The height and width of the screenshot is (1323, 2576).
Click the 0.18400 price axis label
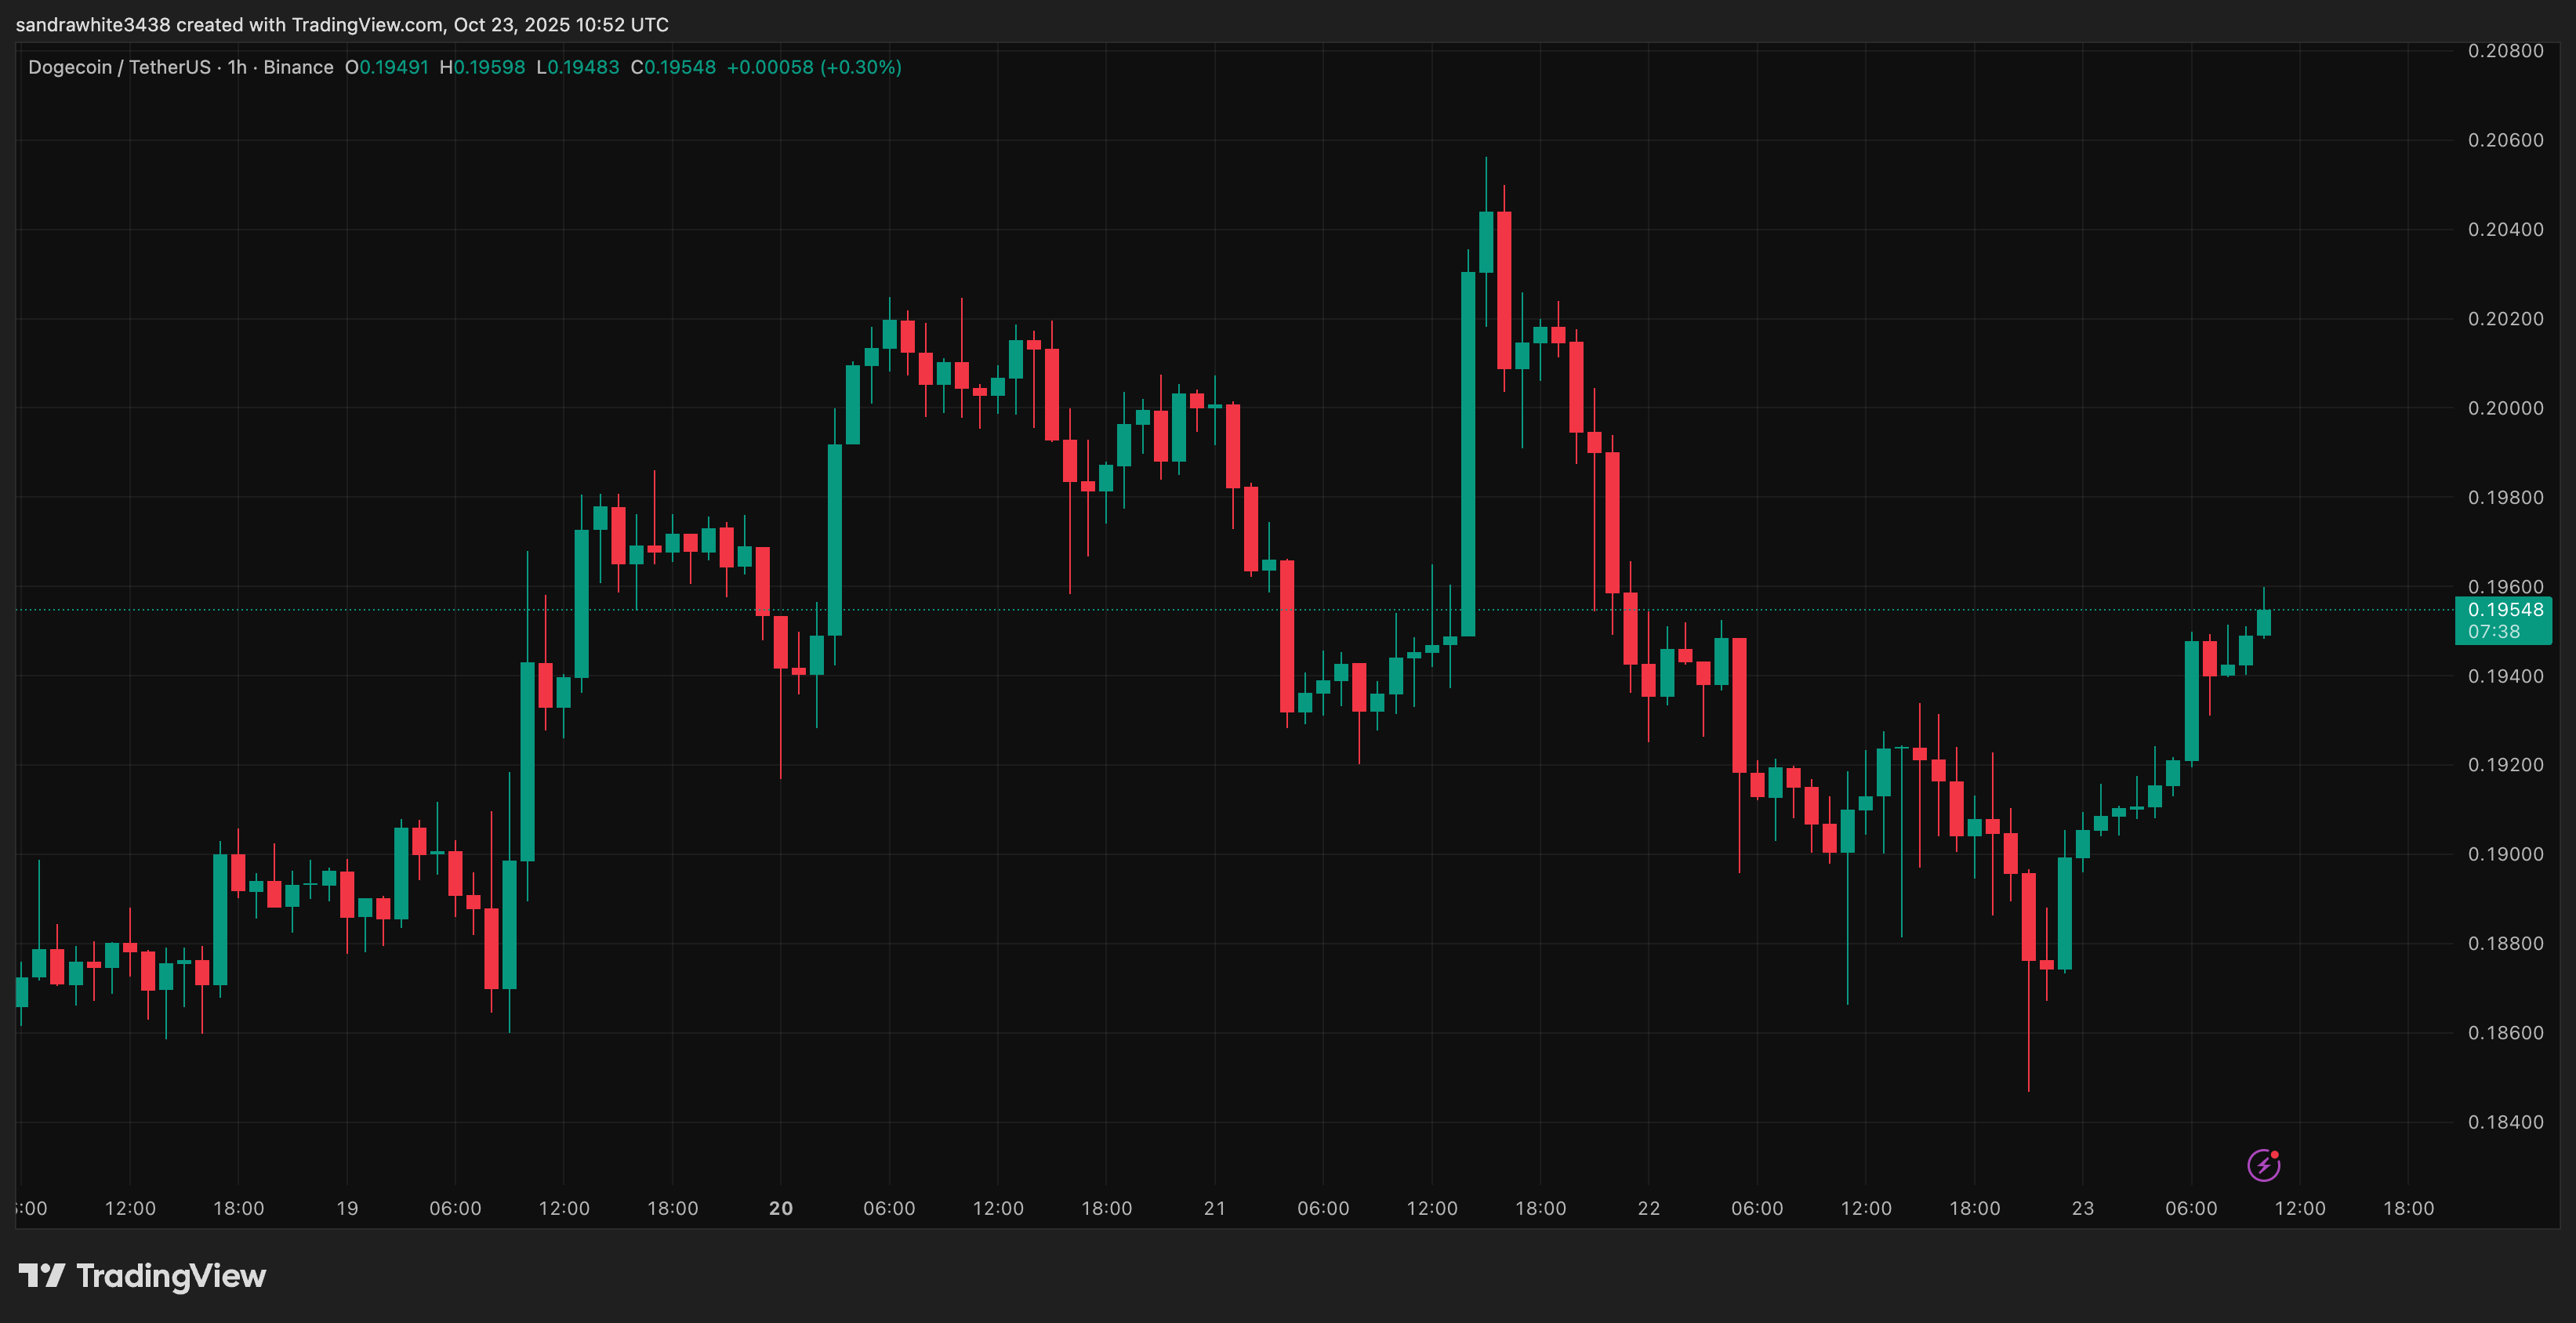click(x=2505, y=1122)
